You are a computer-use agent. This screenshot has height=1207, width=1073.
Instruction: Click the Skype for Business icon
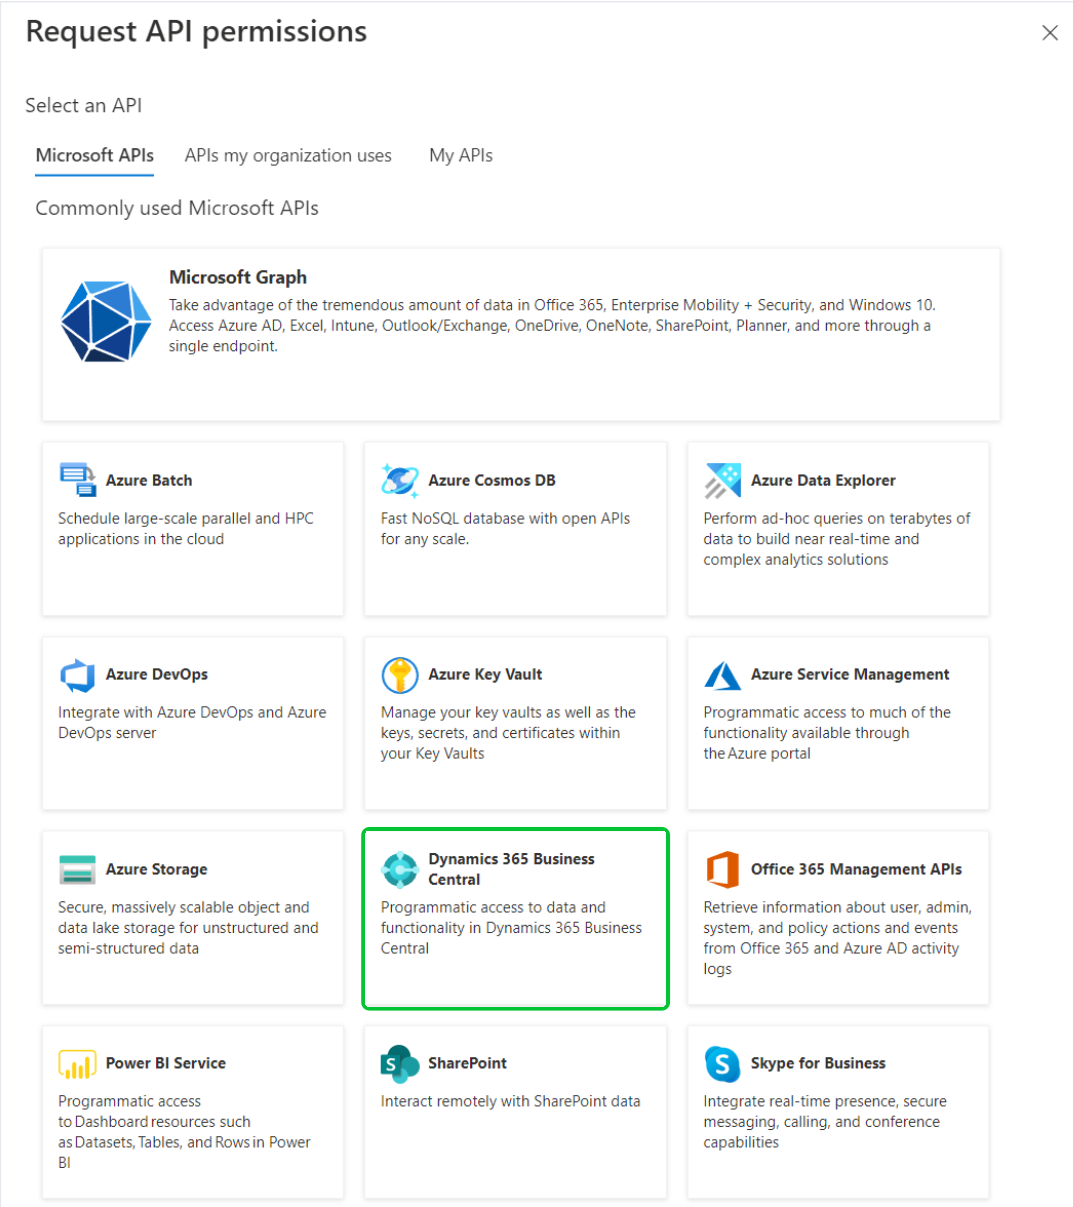tap(722, 1063)
